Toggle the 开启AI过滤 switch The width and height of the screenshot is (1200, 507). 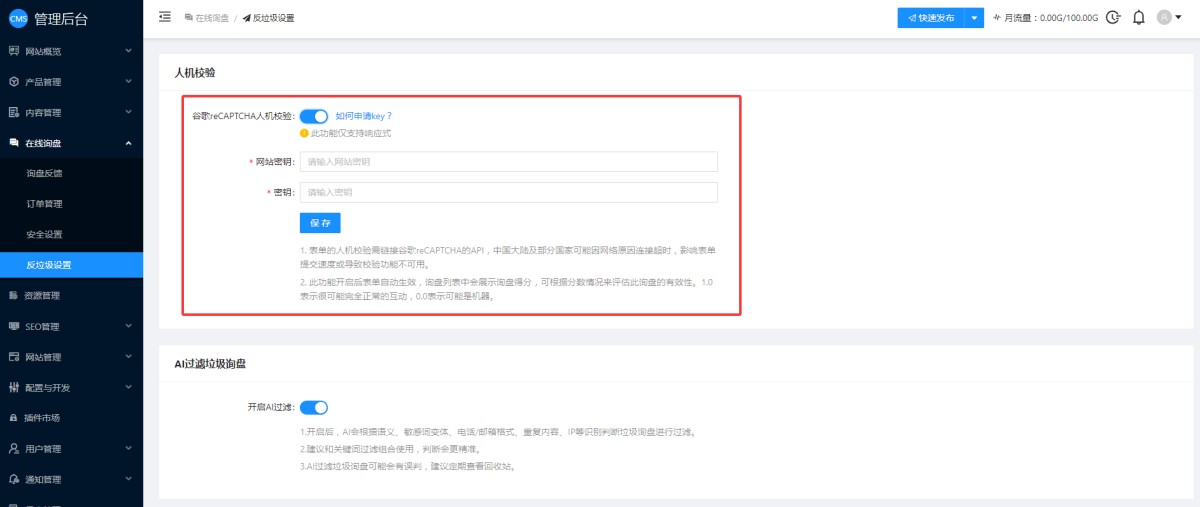click(314, 407)
